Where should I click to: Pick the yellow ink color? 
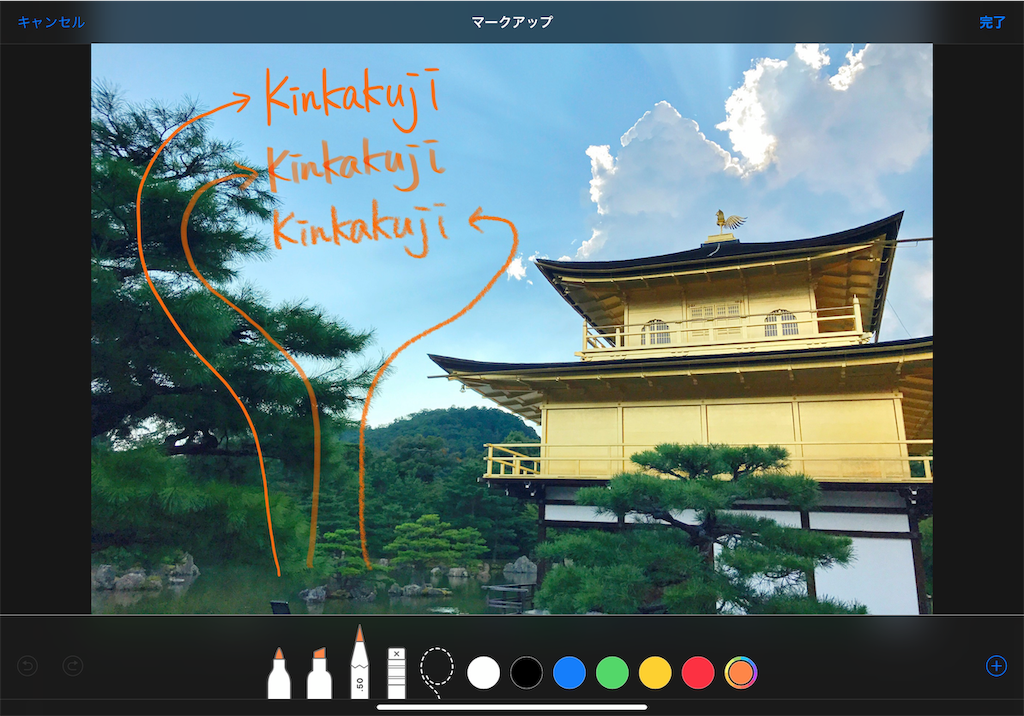point(655,674)
